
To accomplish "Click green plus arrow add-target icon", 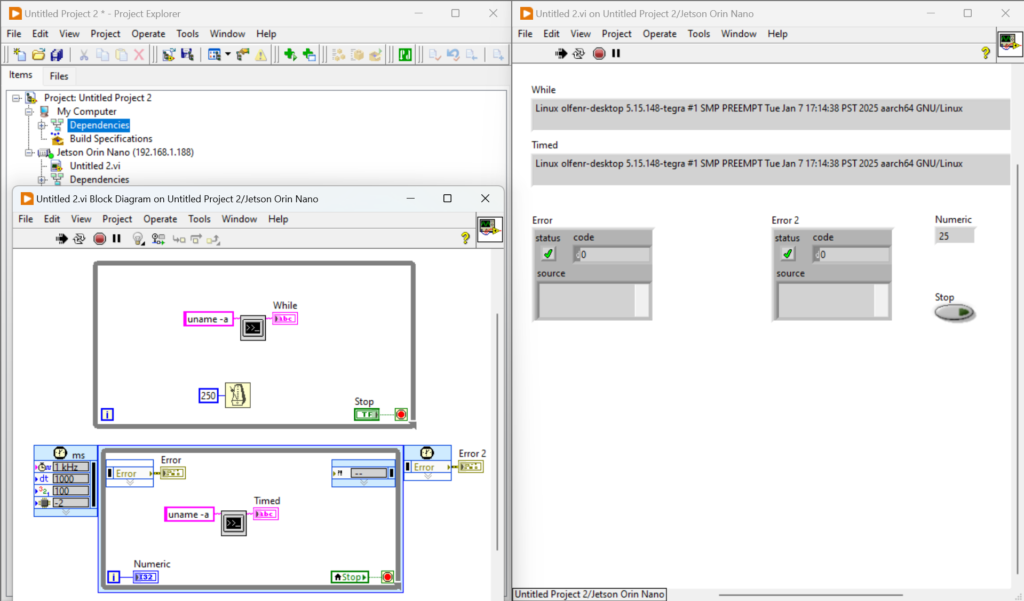I will coord(291,55).
